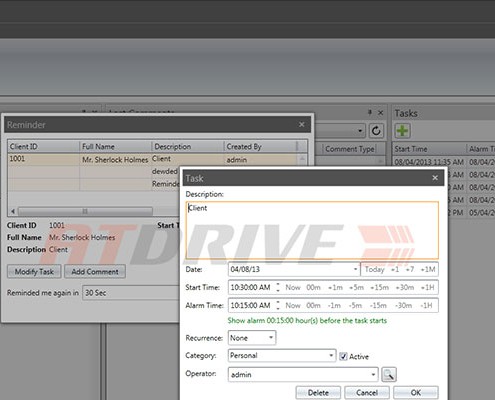495x400 pixels.
Task: Open the Reminded me again in dropdown
Action: [131, 293]
